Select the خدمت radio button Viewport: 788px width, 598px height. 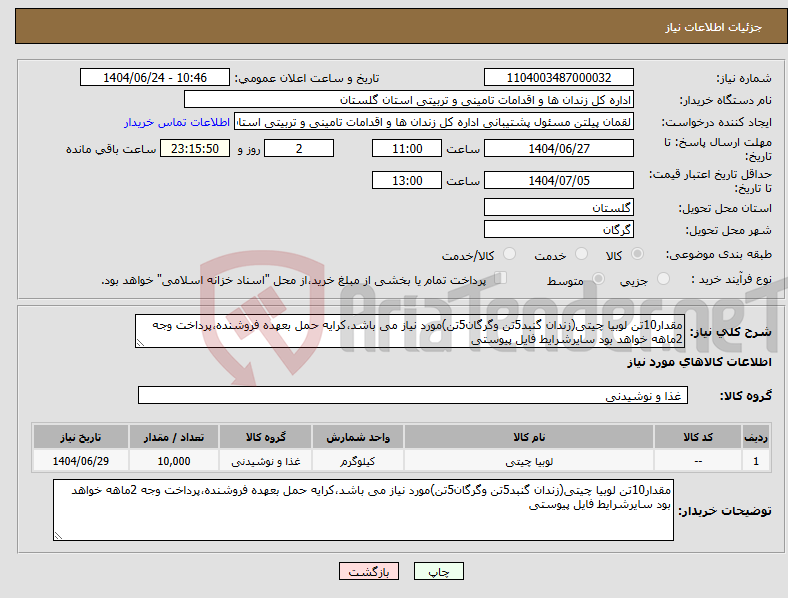coord(581,254)
